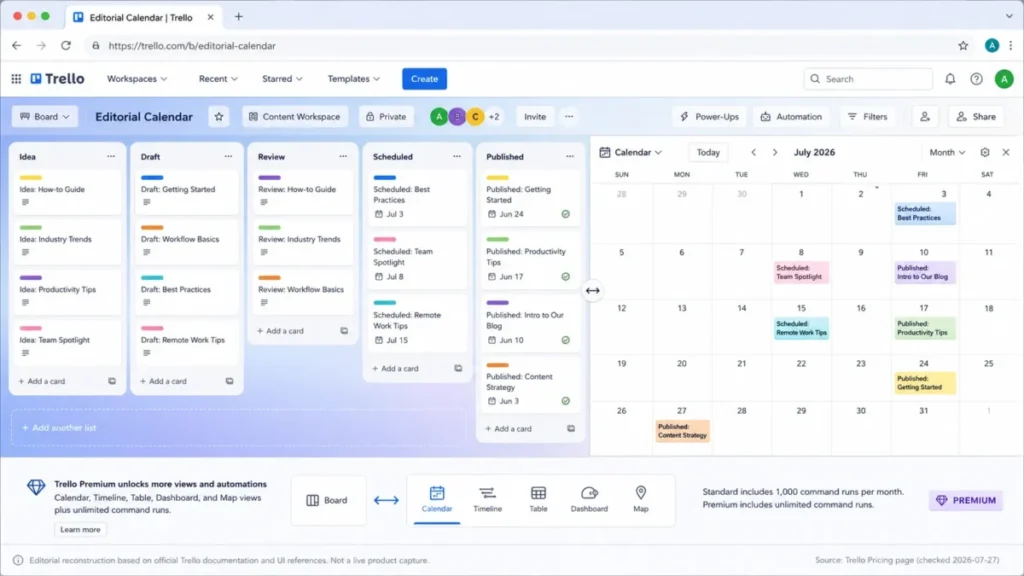
Task: Open the Calendar view dropdown
Action: [631, 152]
